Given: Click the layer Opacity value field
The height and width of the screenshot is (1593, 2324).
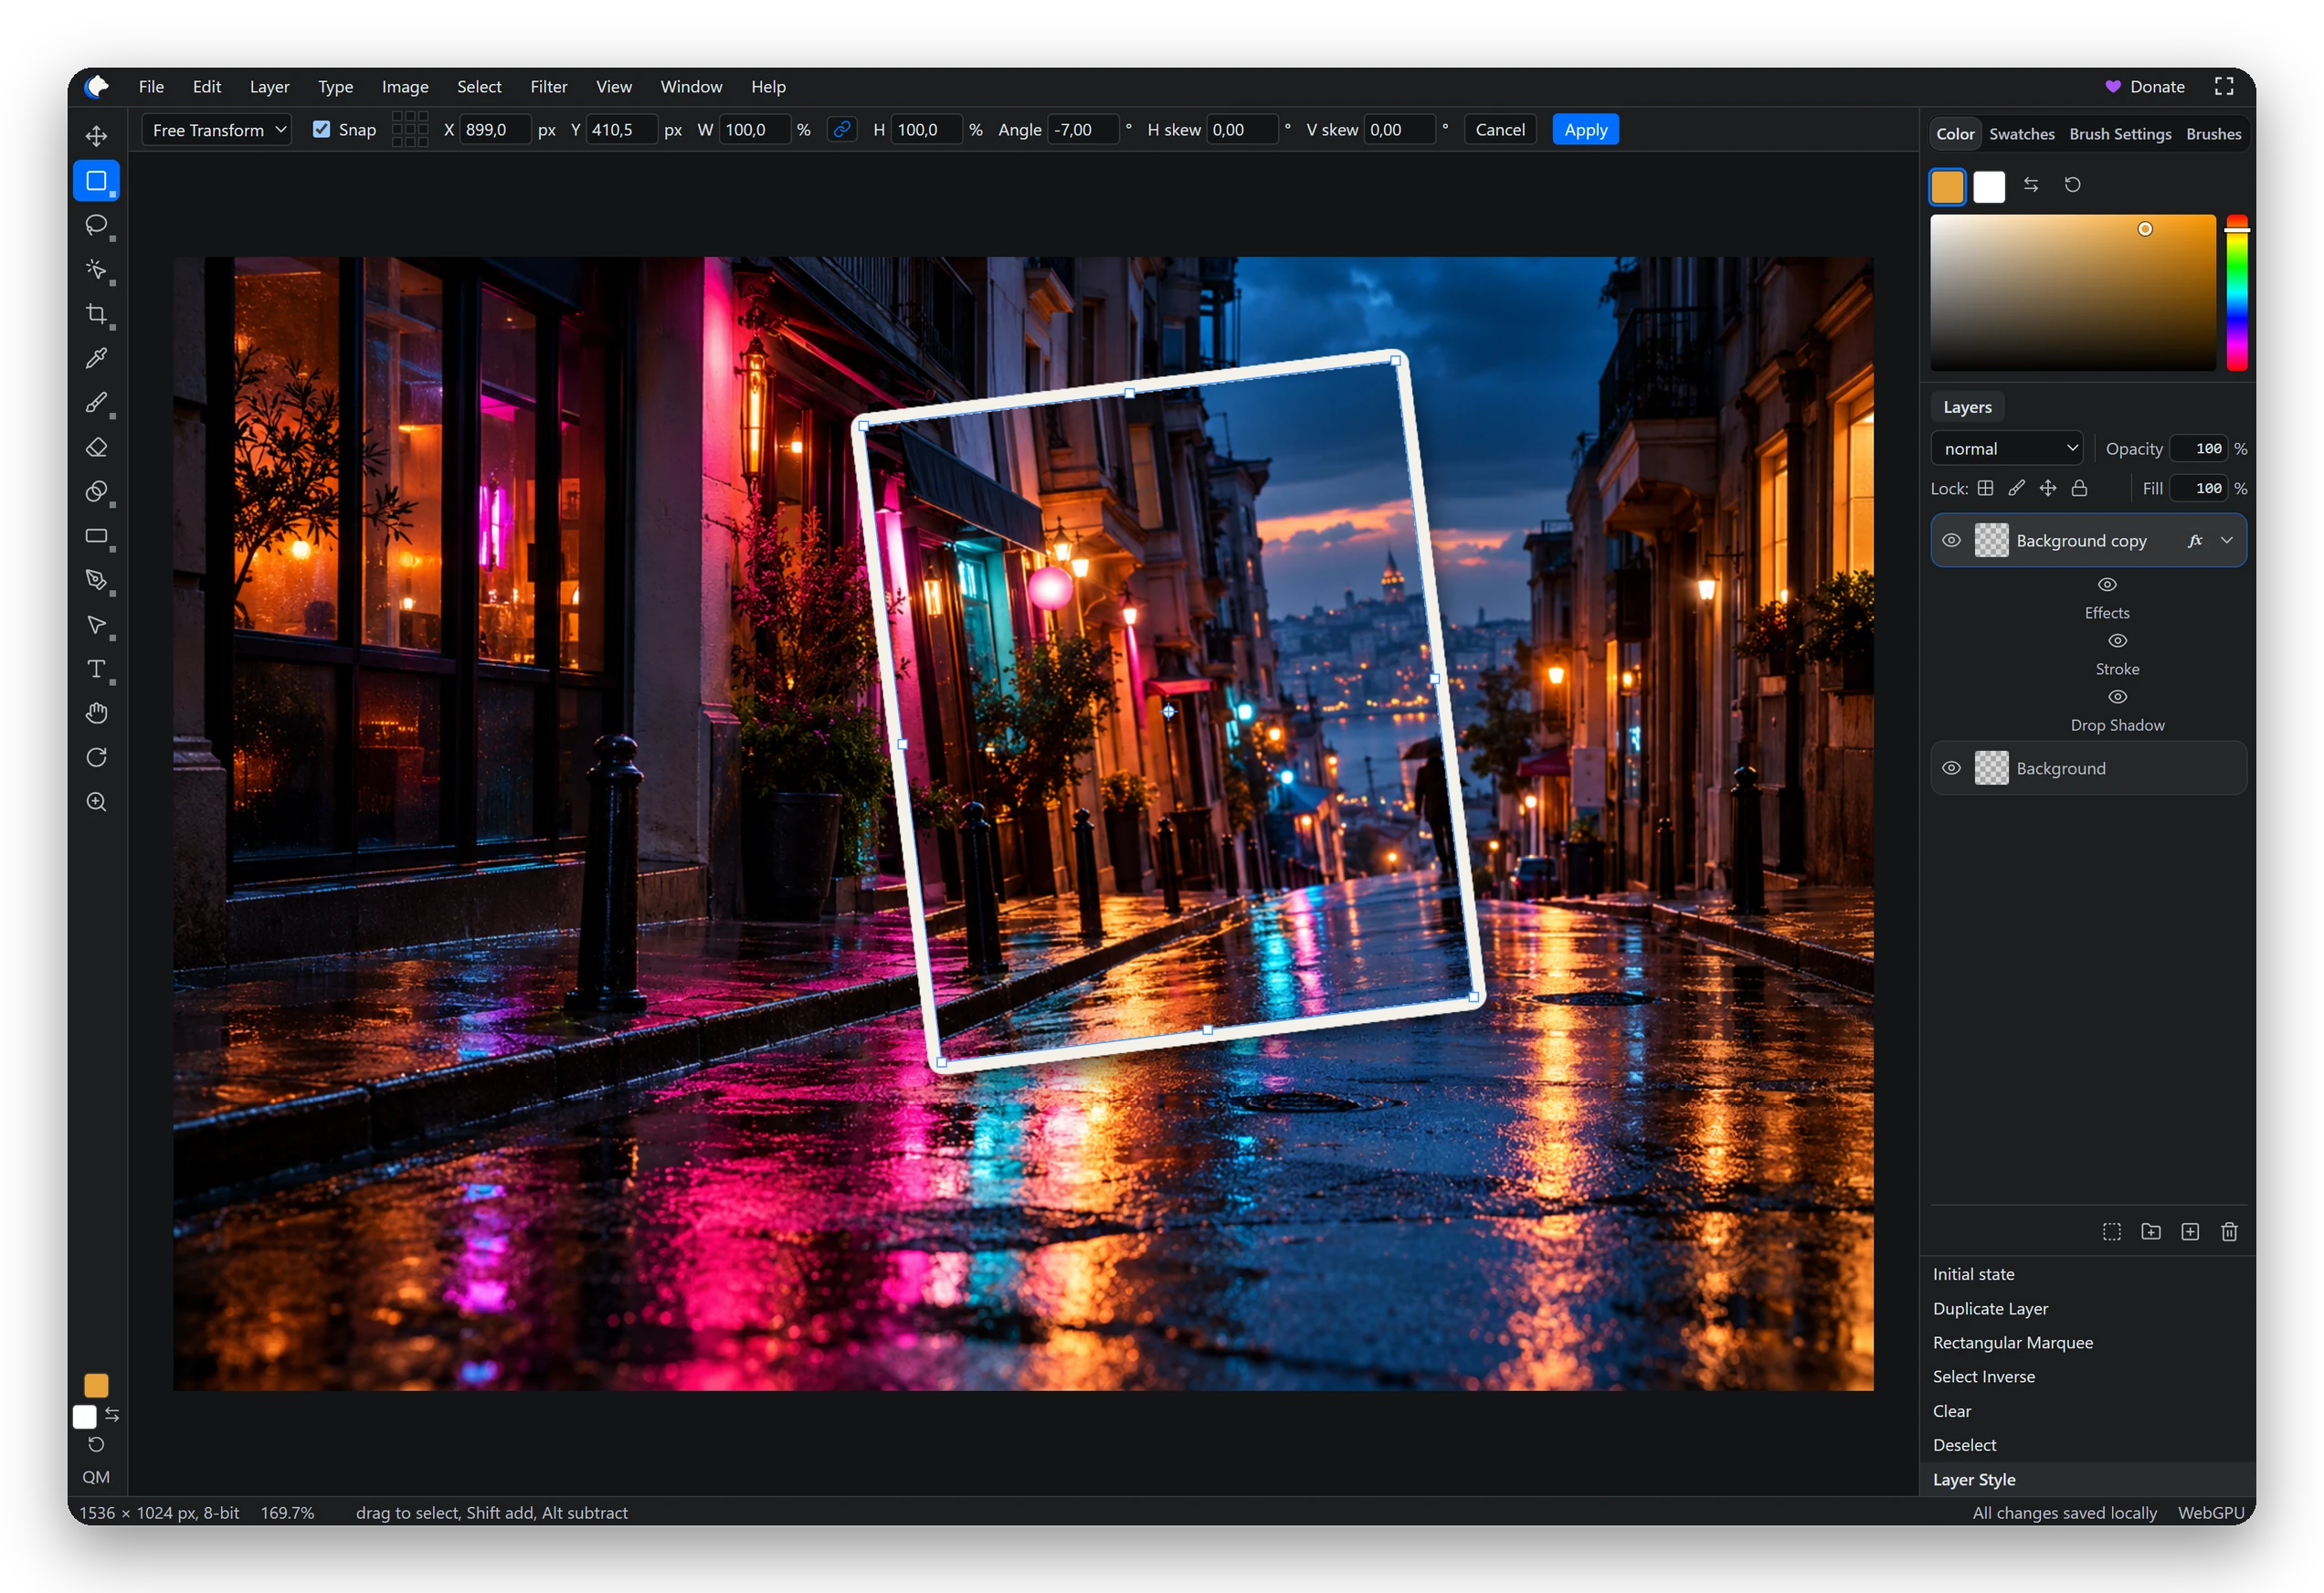Looking at the screenshot, I should pyautogui.click(x=2200, y=449).
